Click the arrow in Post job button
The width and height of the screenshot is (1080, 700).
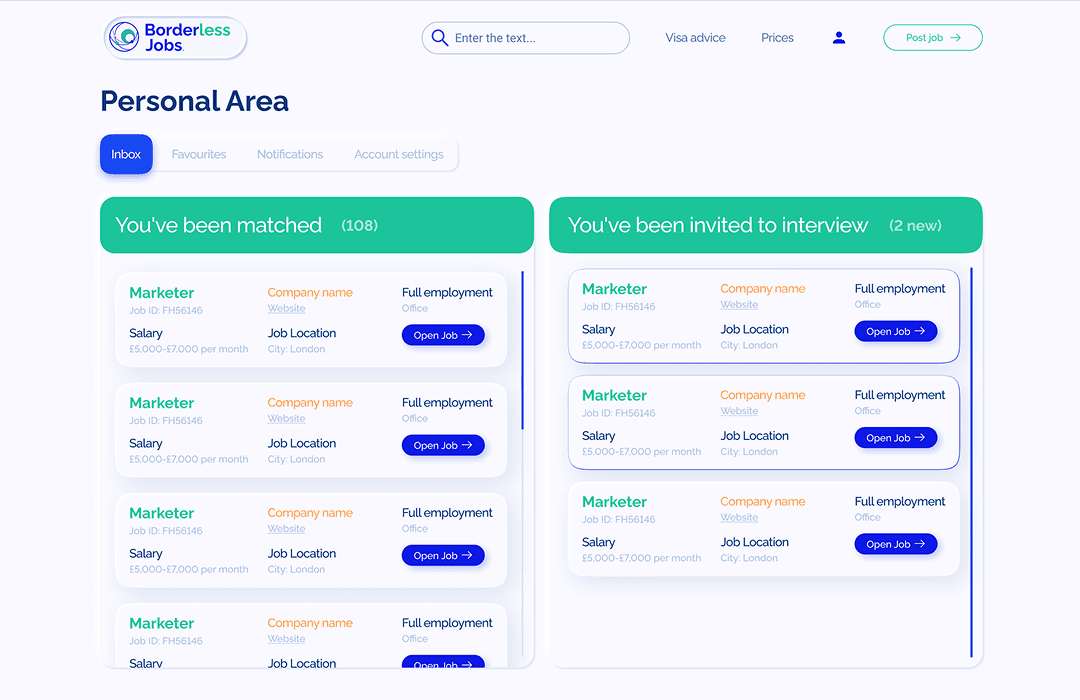click(x=955, y=38)
